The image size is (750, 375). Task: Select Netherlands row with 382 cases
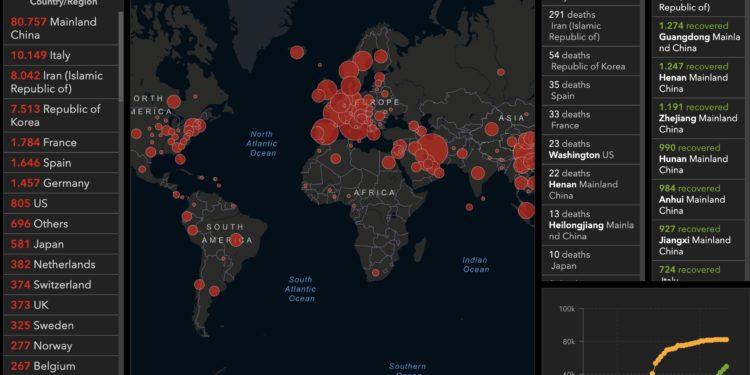[61, 265]
